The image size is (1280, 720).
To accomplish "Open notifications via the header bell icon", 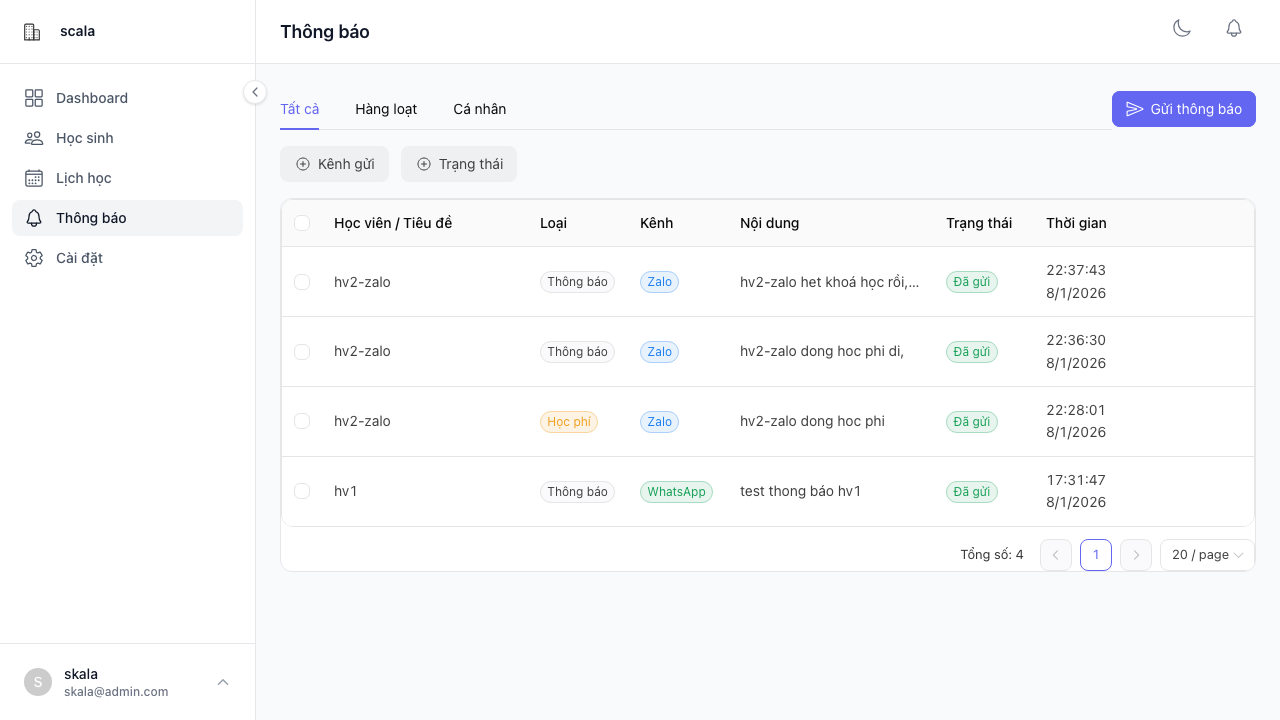I will point(1234,29).
